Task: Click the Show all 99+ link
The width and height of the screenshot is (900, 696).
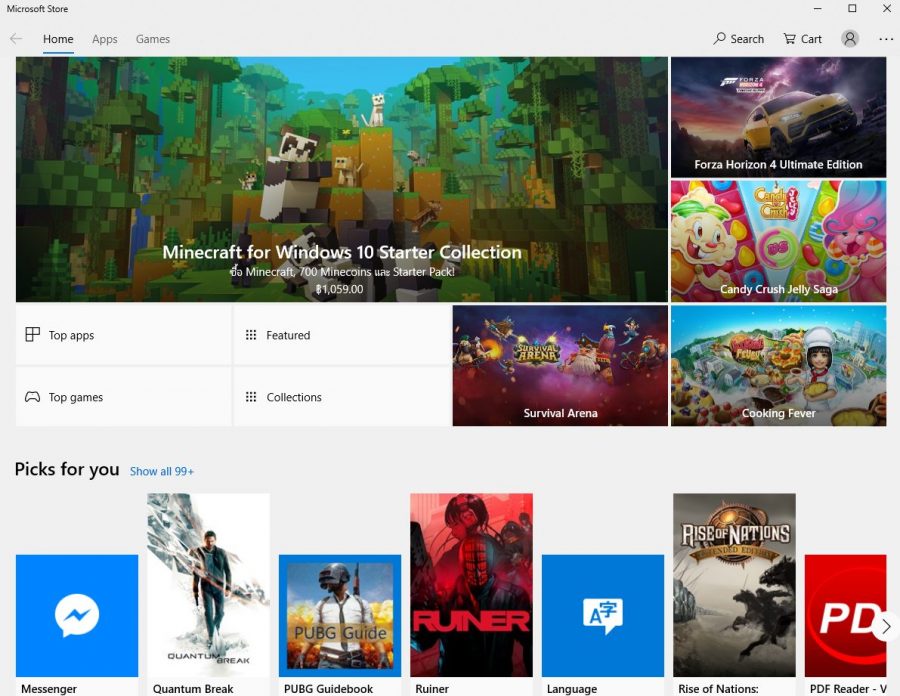Action: [162, 471]
